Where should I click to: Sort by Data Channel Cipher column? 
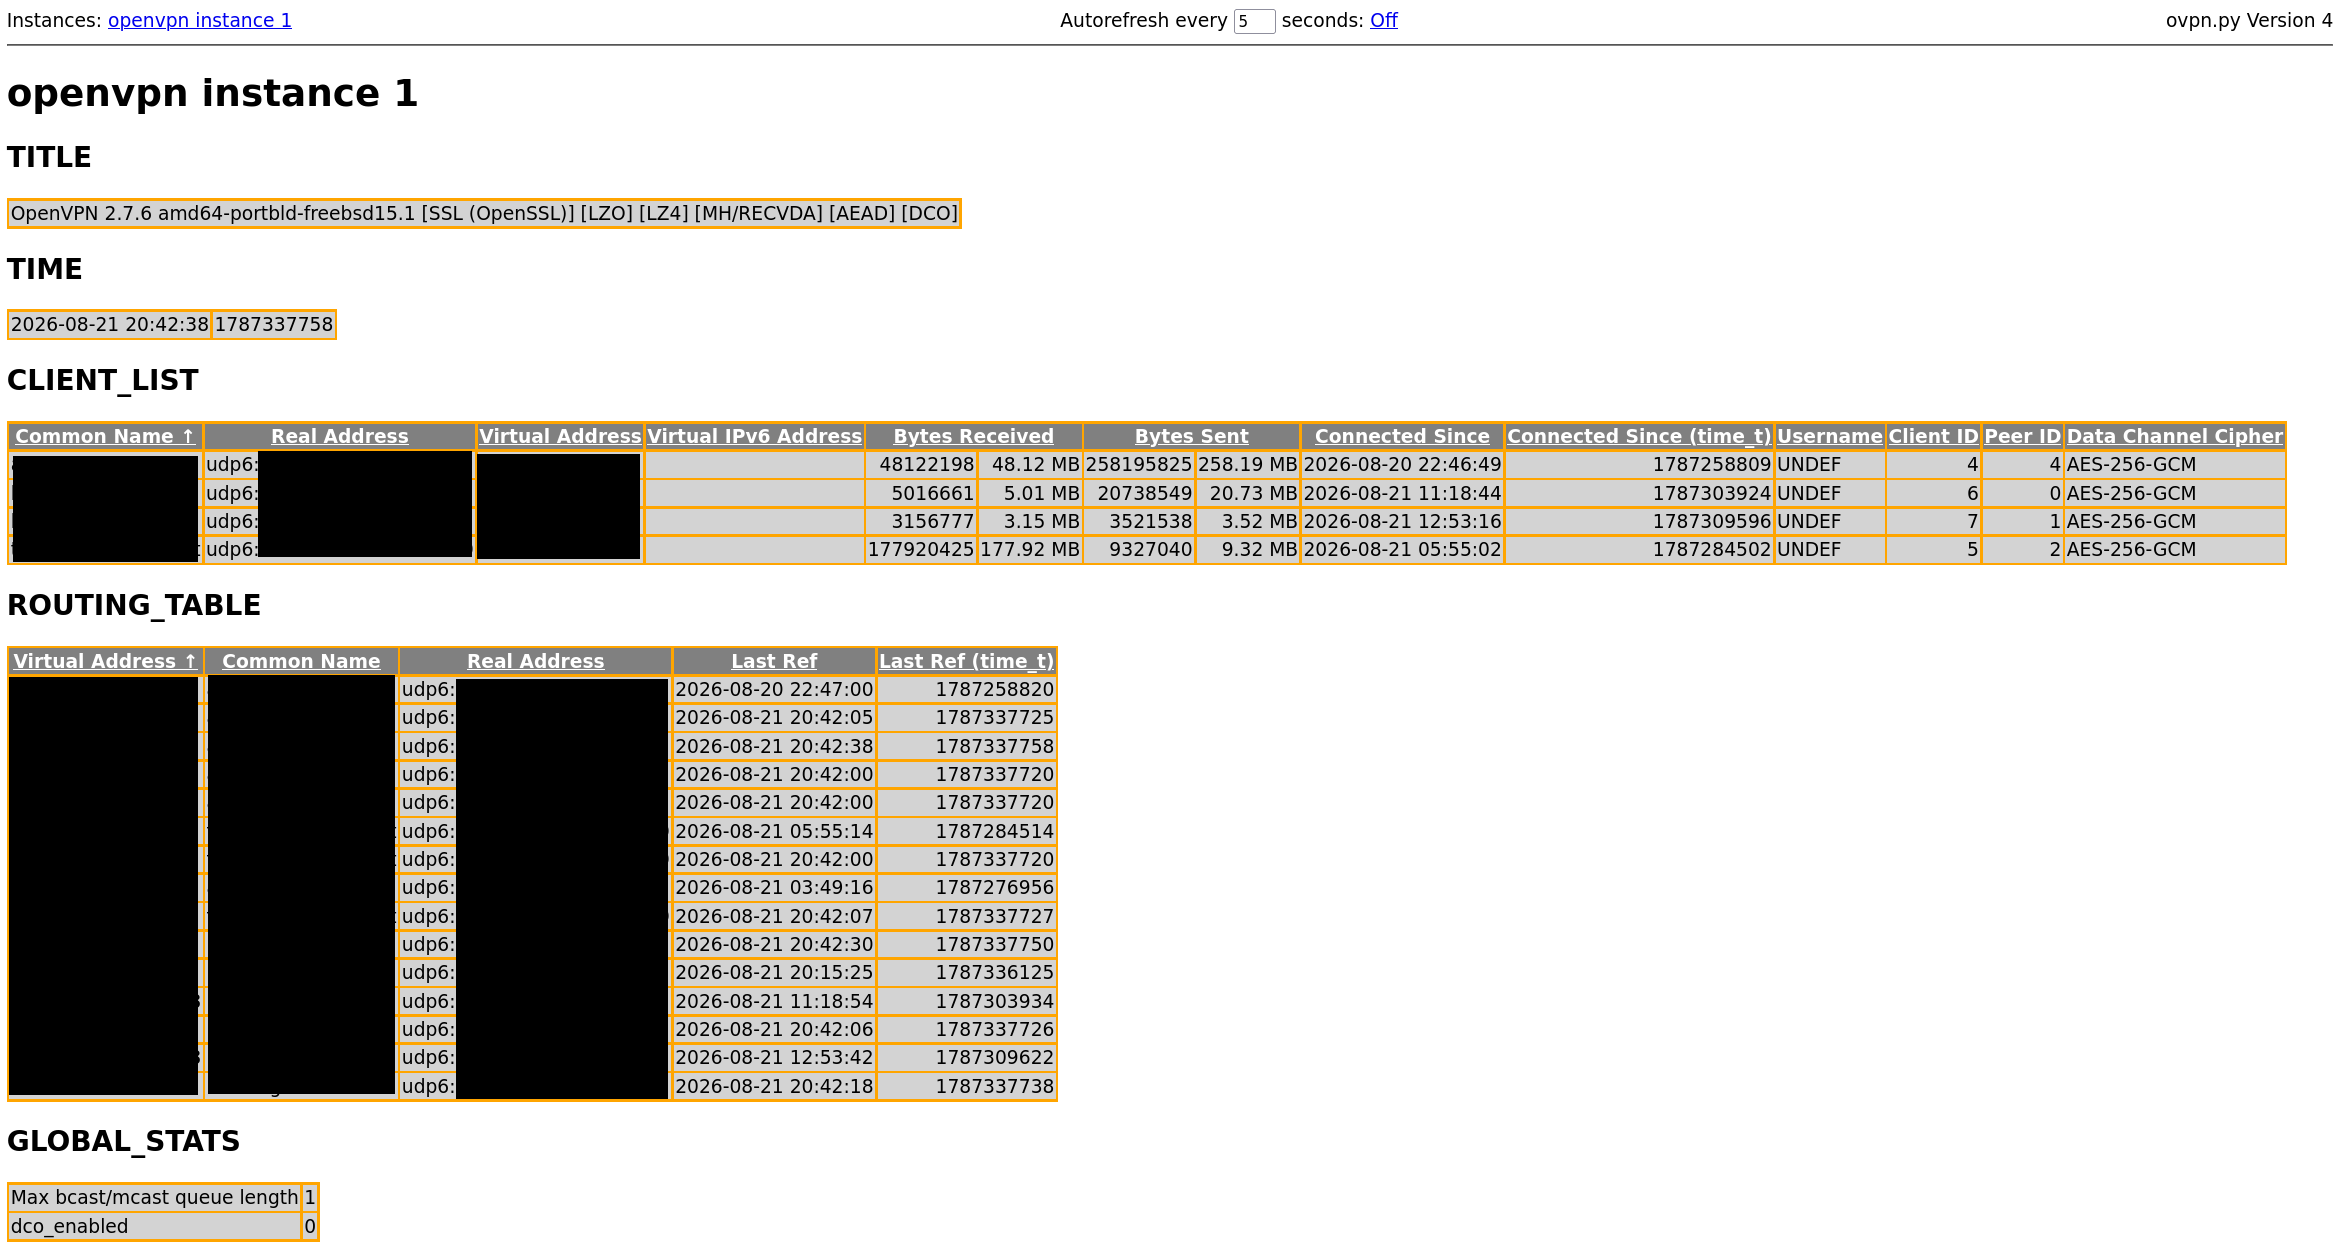[2175, 437]
